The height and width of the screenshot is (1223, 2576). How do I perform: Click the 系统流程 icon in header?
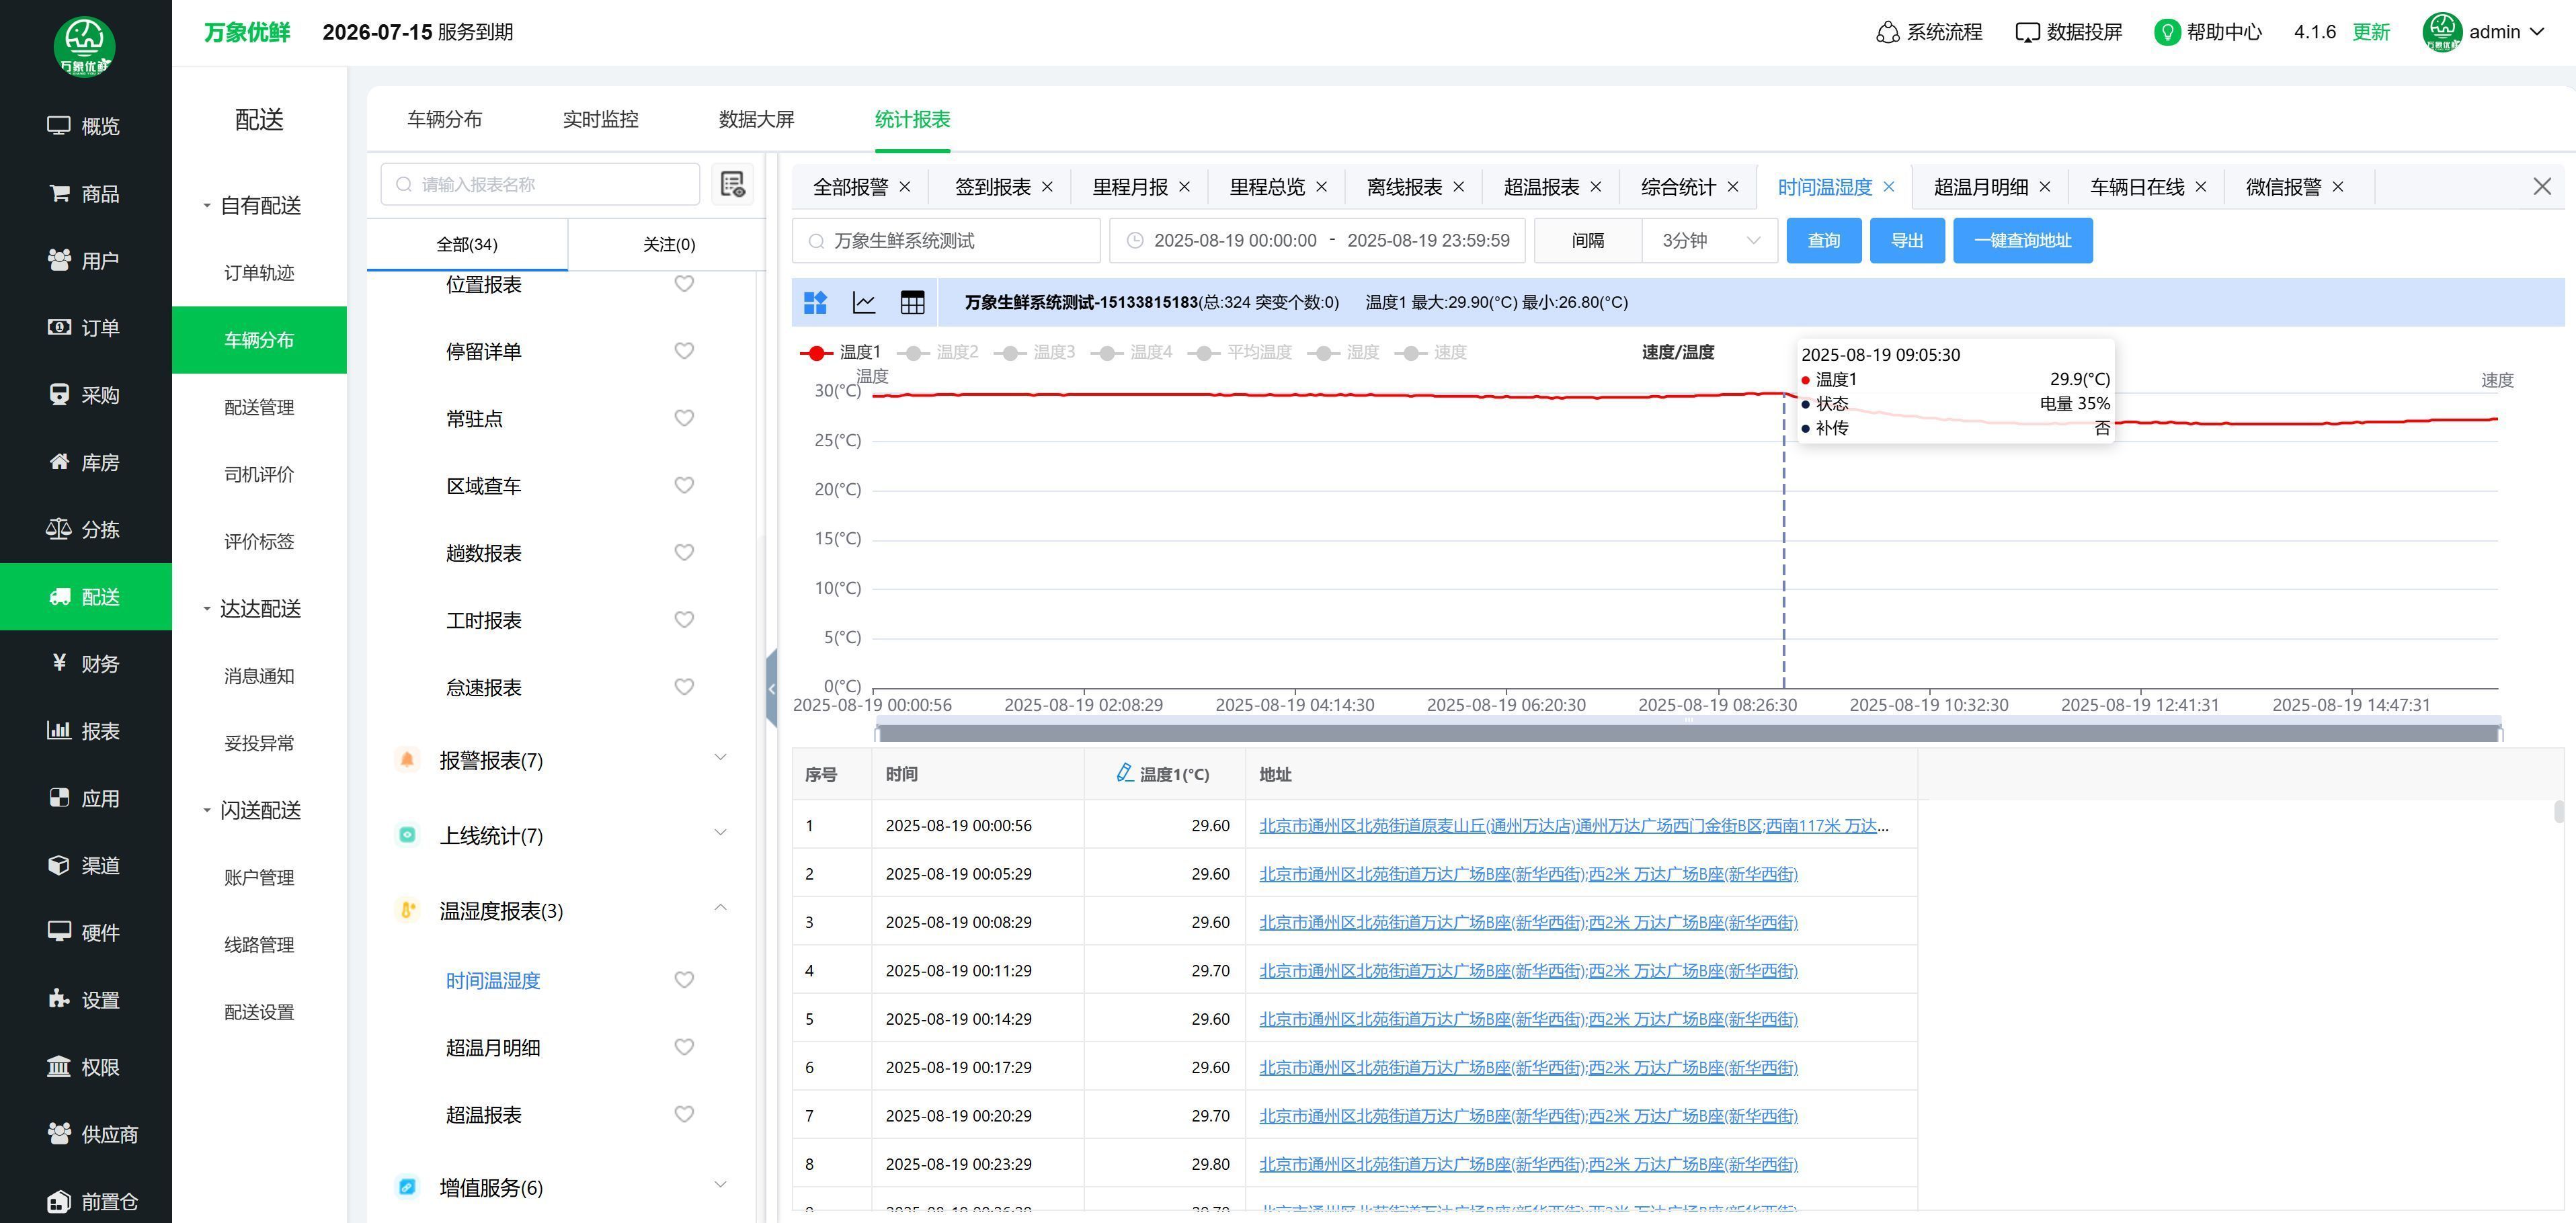click(1887, 32)
